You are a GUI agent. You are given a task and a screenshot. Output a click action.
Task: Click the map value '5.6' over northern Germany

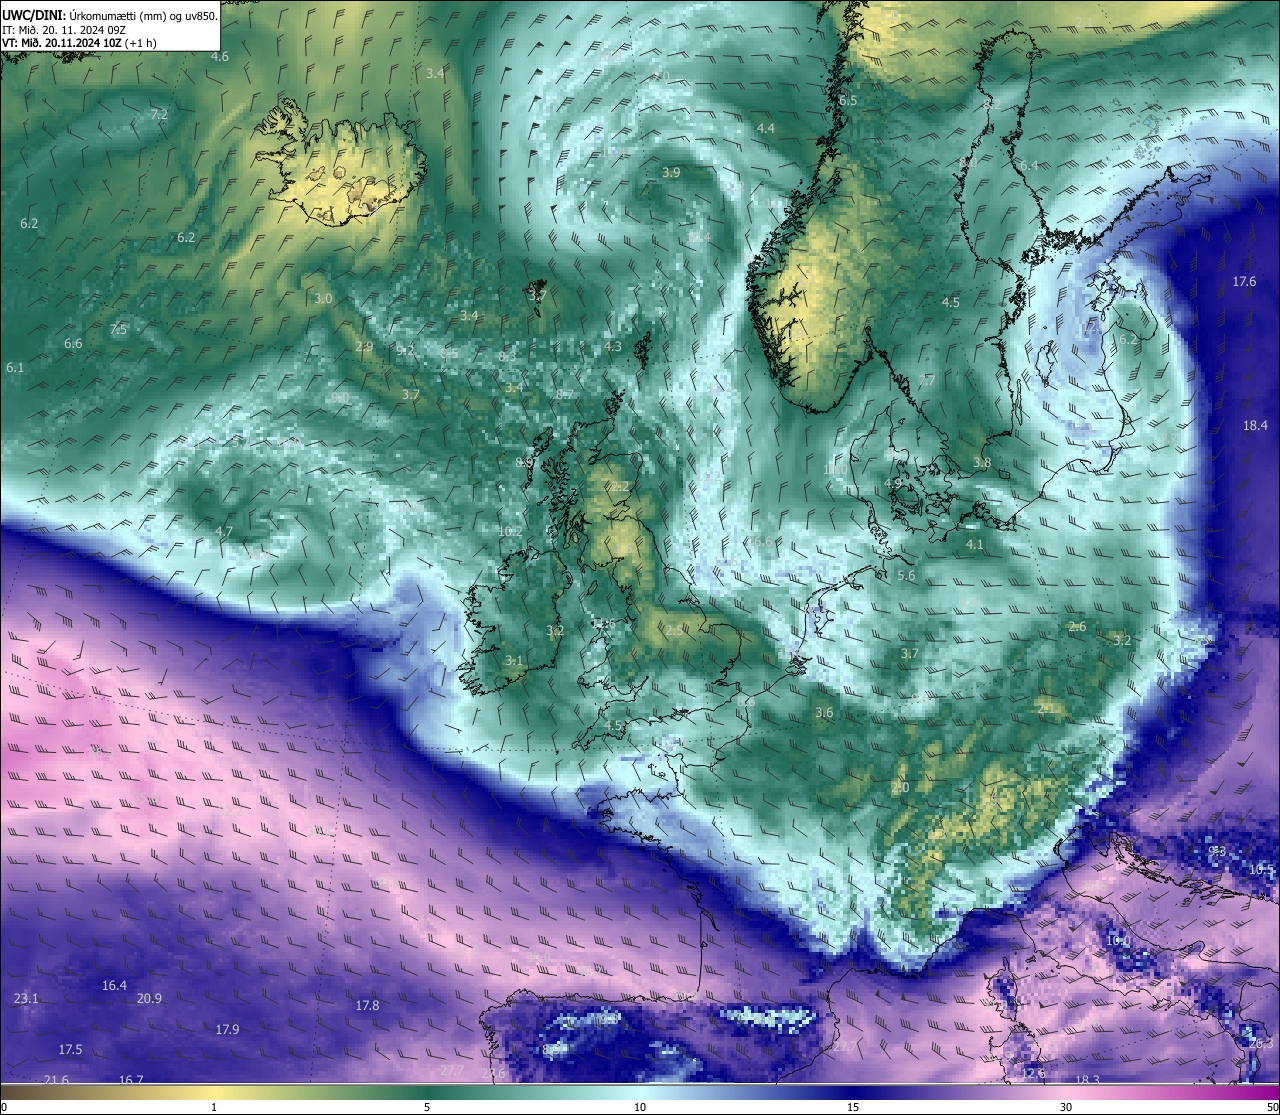[x=906, y=576]
